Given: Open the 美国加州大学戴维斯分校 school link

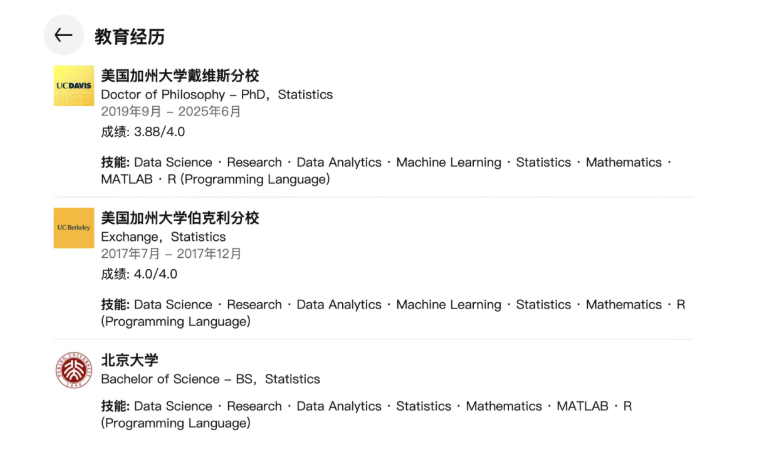Looking at the screenshot, I should 180,76.
